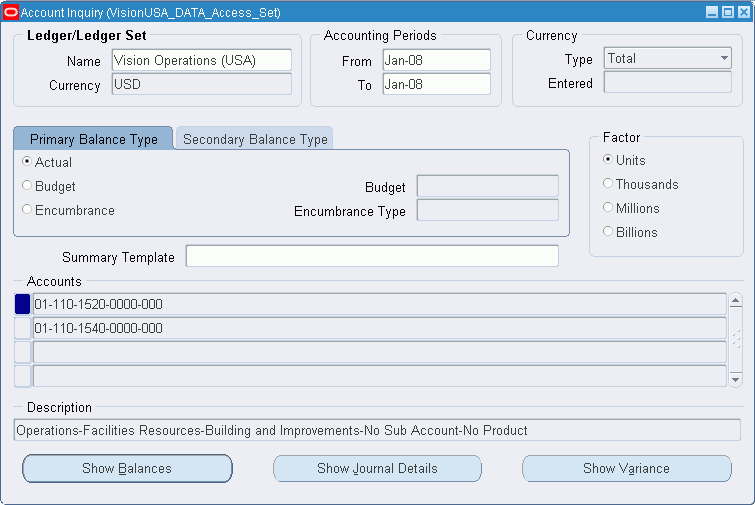This screenshot has width=755, height=505.
Task: Maximize the Account Inquiry window
Action: (x=728, y=13)
